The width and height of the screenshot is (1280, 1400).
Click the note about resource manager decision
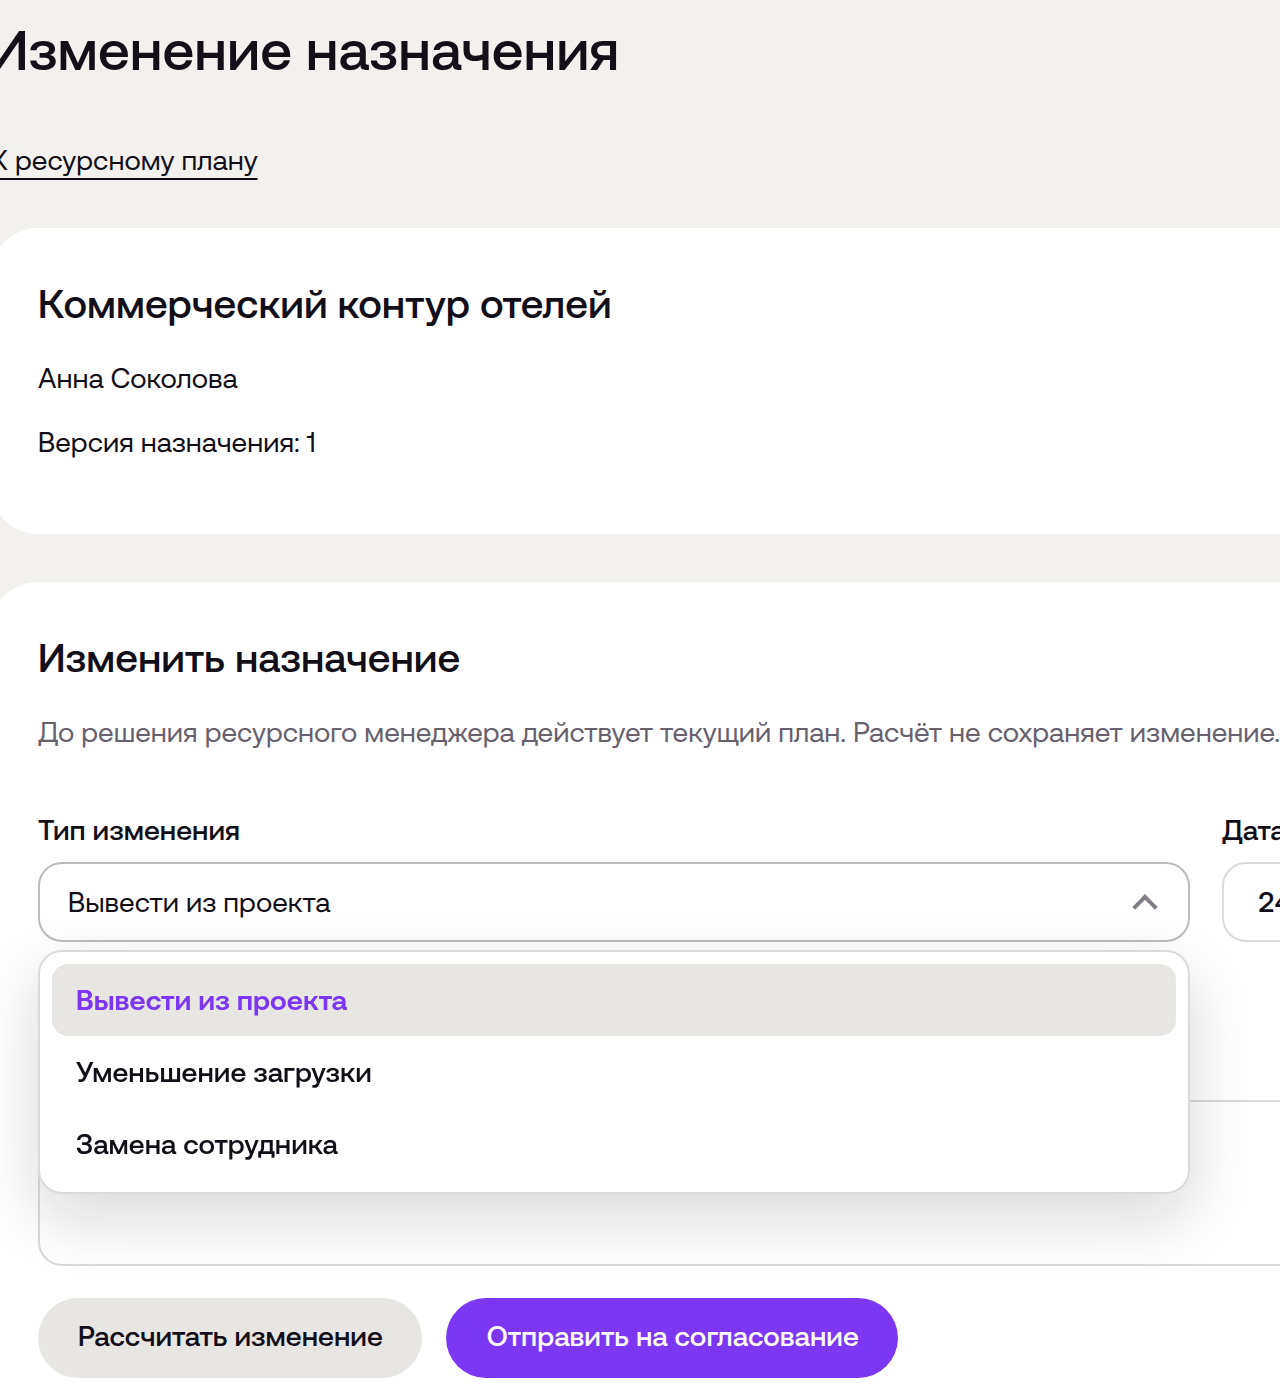(x=659, y=733)
